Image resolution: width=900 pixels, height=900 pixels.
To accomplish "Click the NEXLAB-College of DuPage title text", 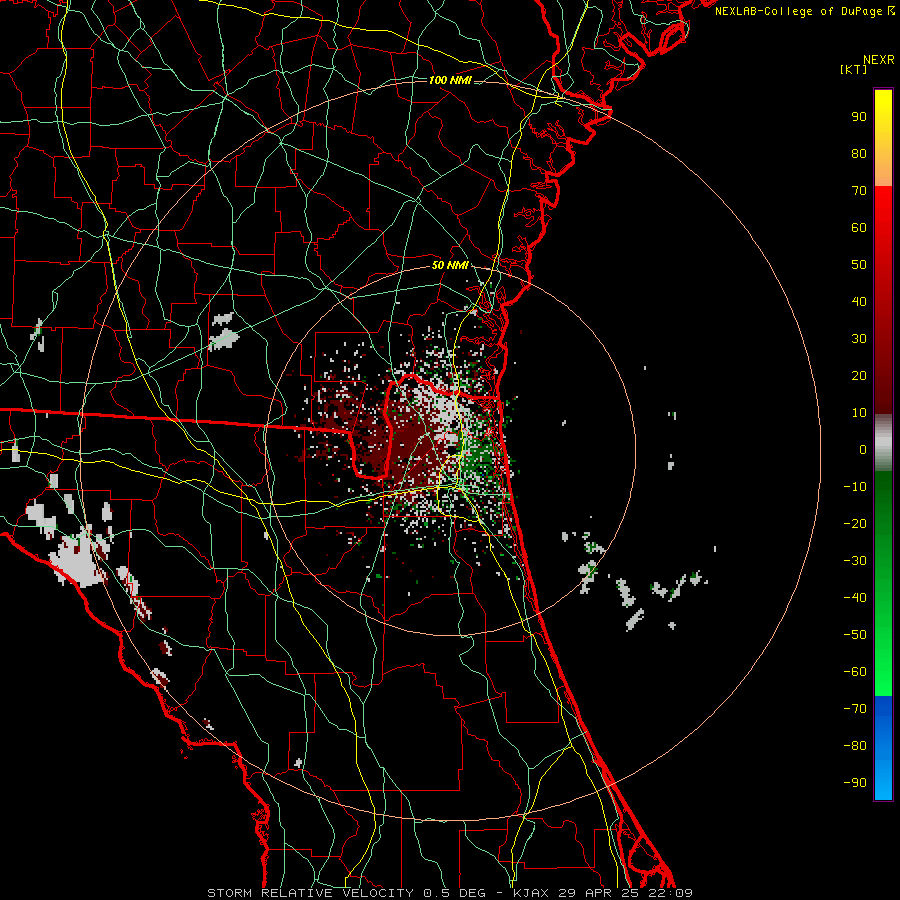I will pyautogui.click(x=805, y=11).
